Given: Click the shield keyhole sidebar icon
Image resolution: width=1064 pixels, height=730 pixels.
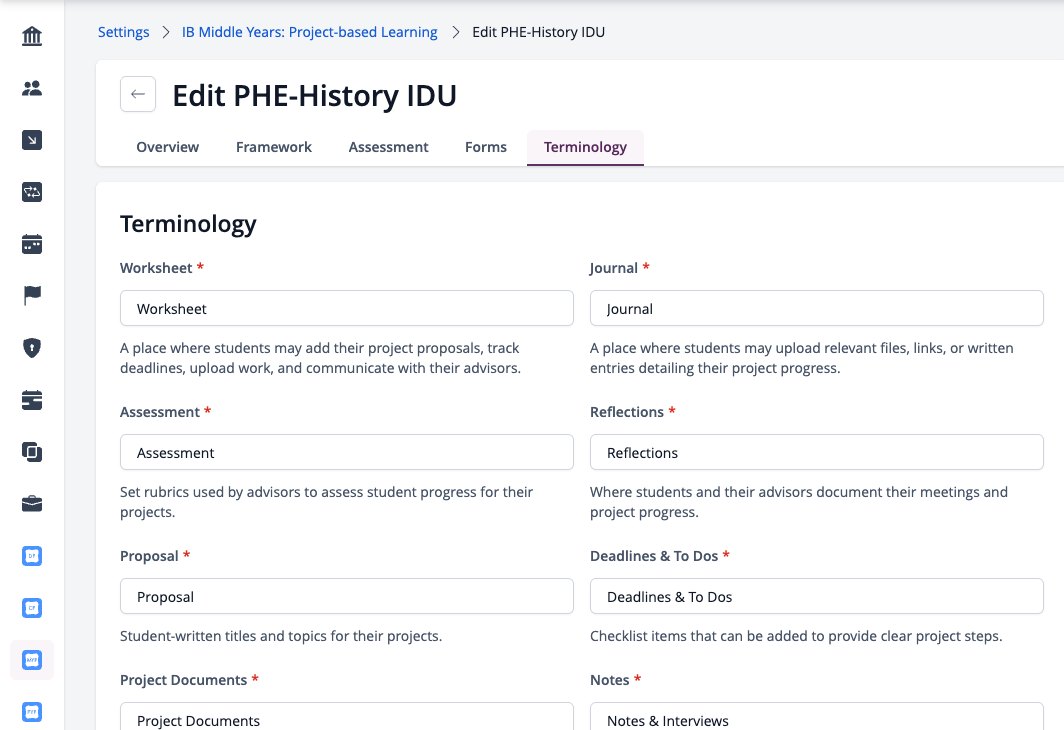Looking at the screenshot, I should 32,348.
